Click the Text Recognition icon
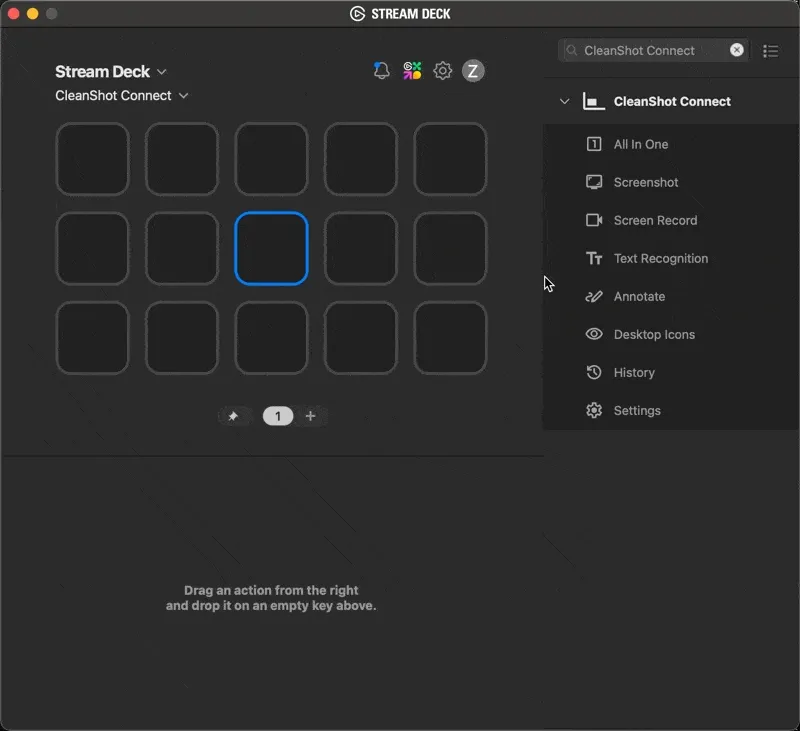Image resolution: width=800 pixels, height=731 pixels. point(594,258)
